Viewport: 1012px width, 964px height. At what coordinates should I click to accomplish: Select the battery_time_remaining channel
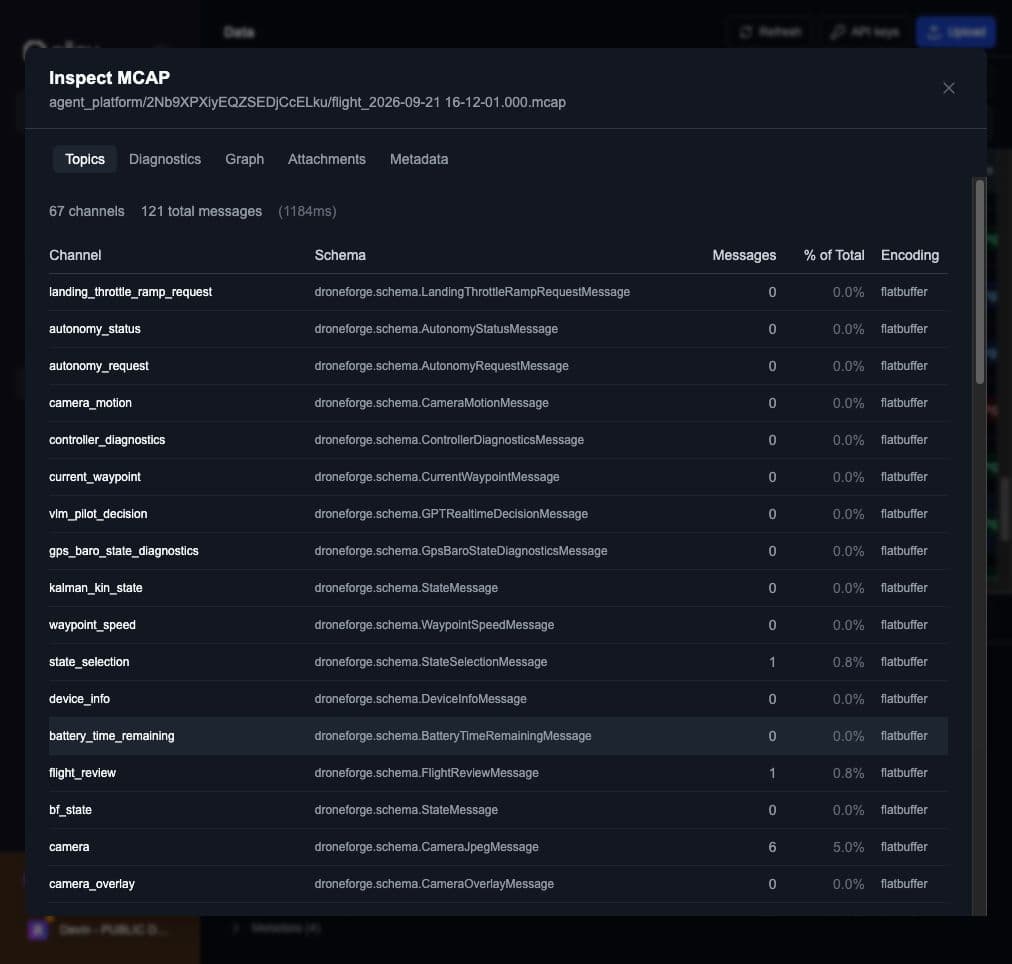coord(112,736)
